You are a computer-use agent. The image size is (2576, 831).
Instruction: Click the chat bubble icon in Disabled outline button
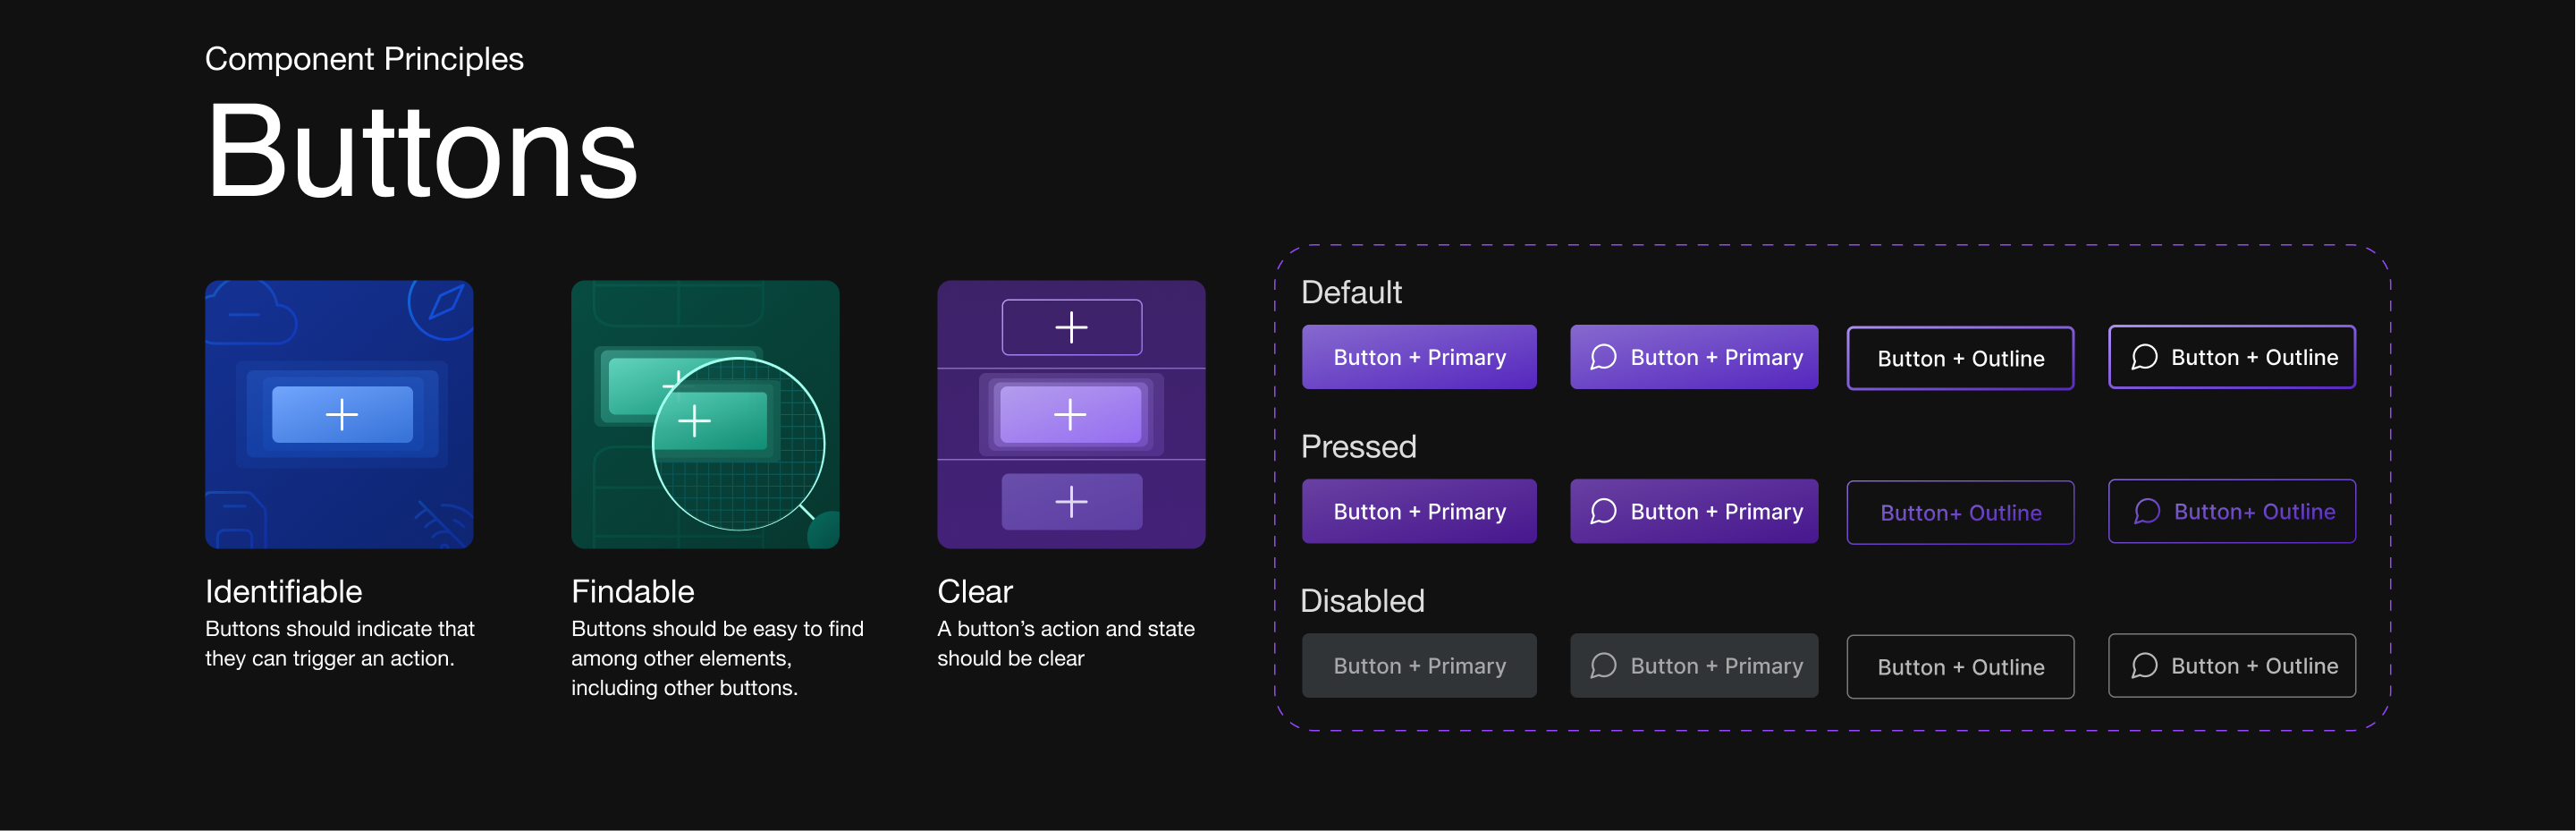pos(2144,665)
